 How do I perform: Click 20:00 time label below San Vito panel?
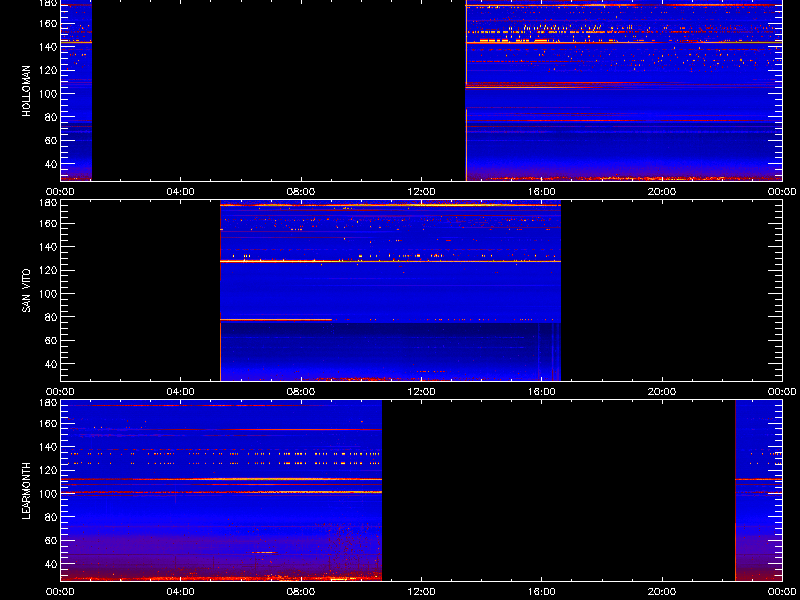pyautogui.click(x=662, y=392)
